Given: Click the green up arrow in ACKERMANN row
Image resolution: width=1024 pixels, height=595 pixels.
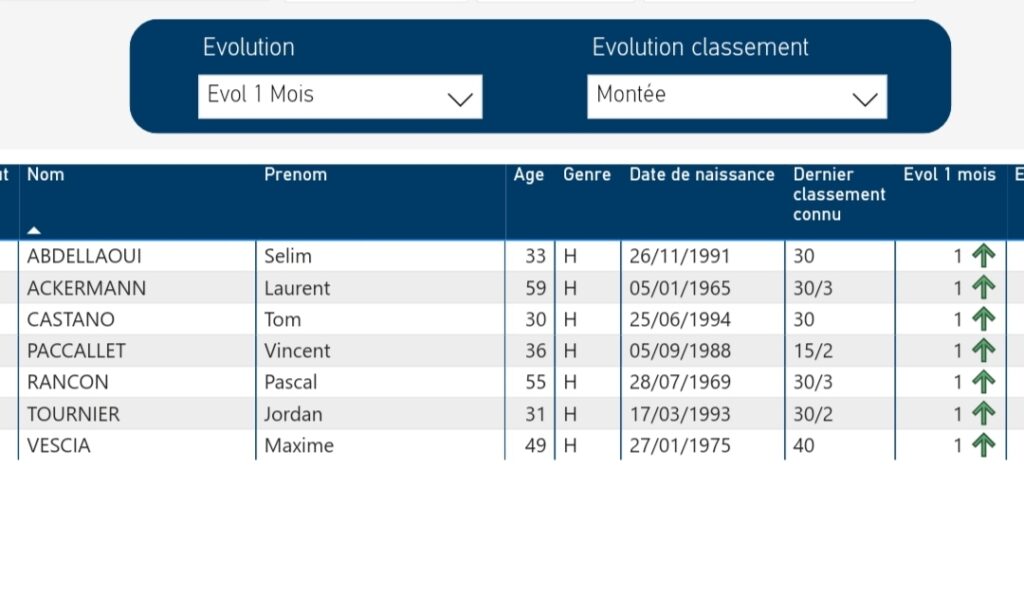Looking at the screenshot, I should (x=984, y=288).
